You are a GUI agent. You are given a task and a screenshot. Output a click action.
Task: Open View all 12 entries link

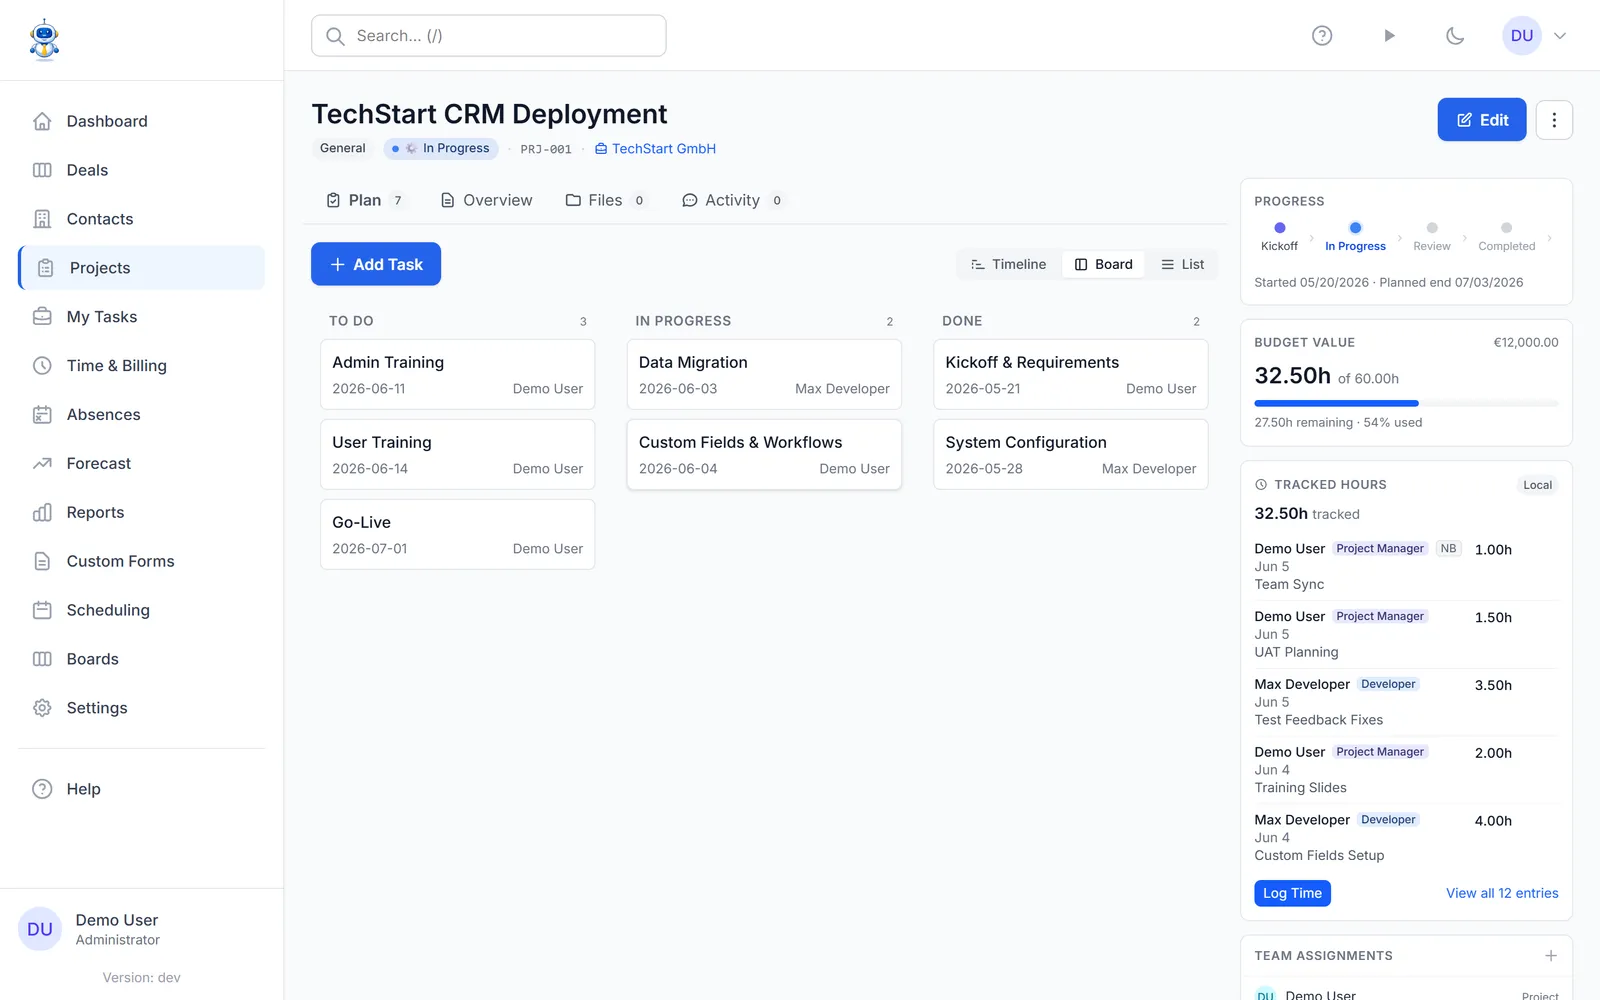coord(1502,893)
